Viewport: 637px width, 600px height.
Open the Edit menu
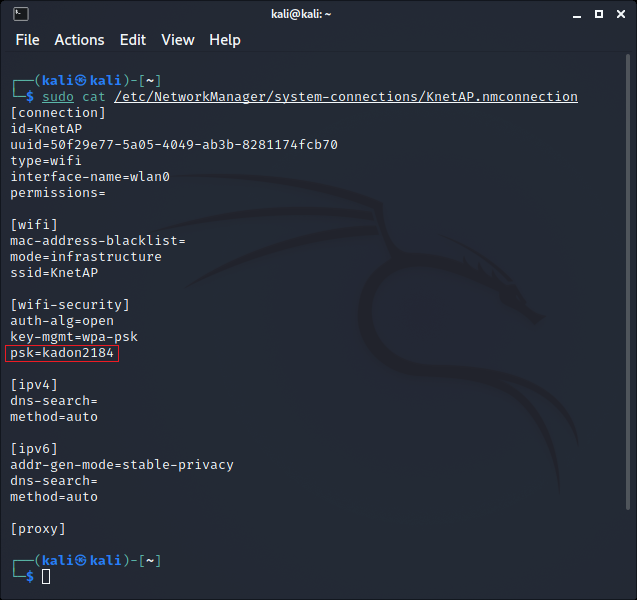pyautogui.click(x=132, y=40)
